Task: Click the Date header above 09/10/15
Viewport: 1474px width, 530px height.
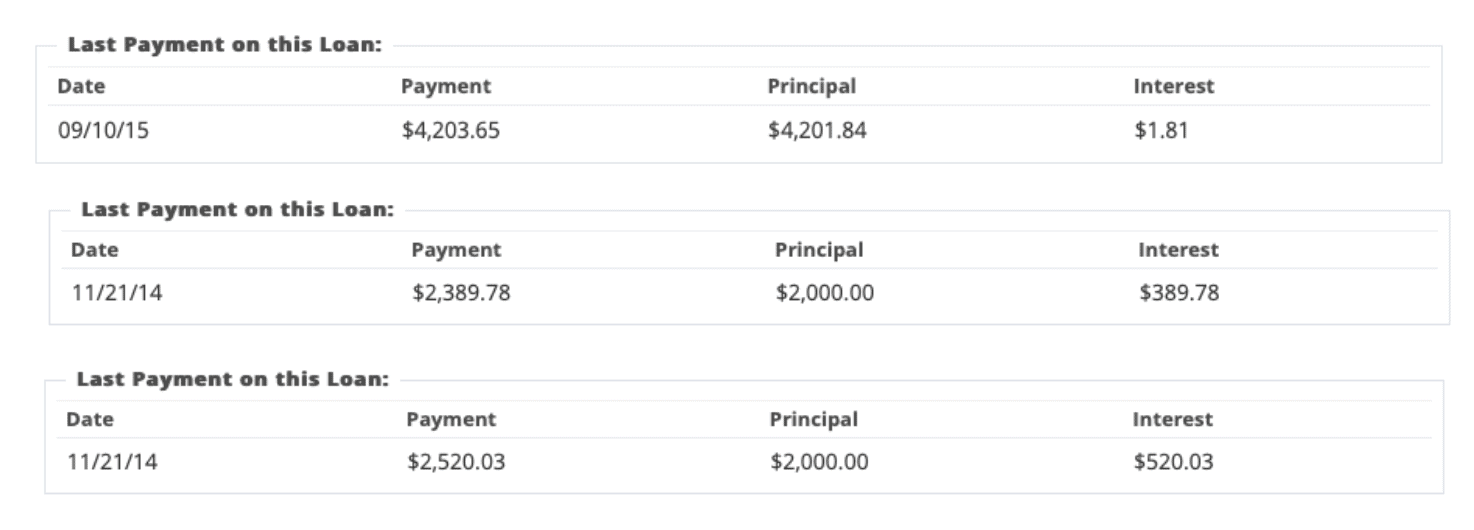Action: coord(81,87)
